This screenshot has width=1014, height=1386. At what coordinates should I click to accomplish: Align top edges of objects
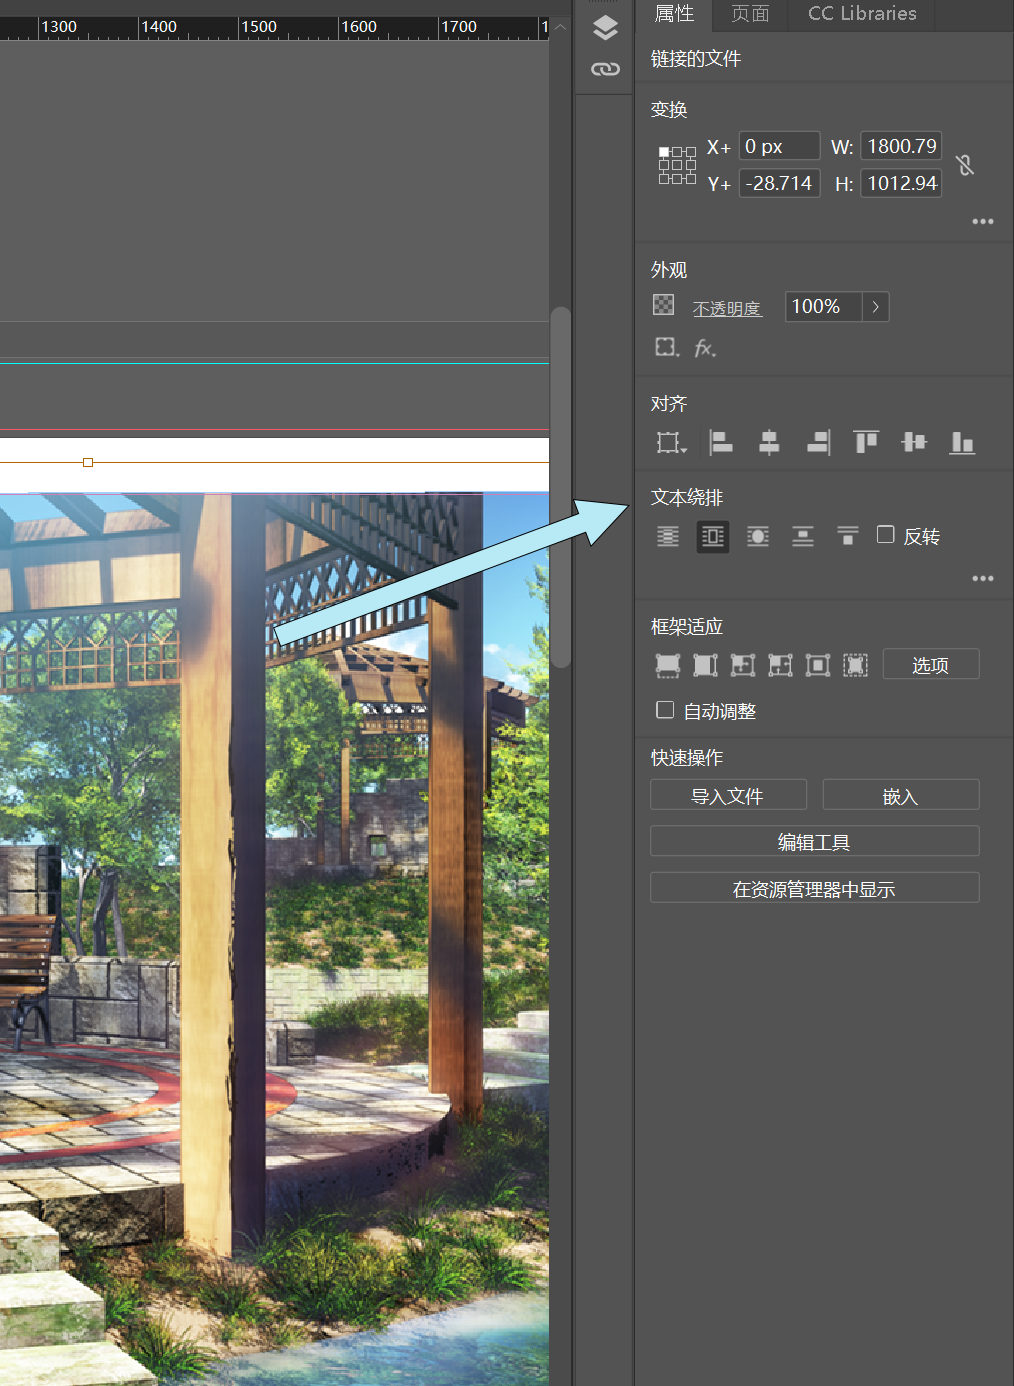pyautogui.click(x=865, y=442)
